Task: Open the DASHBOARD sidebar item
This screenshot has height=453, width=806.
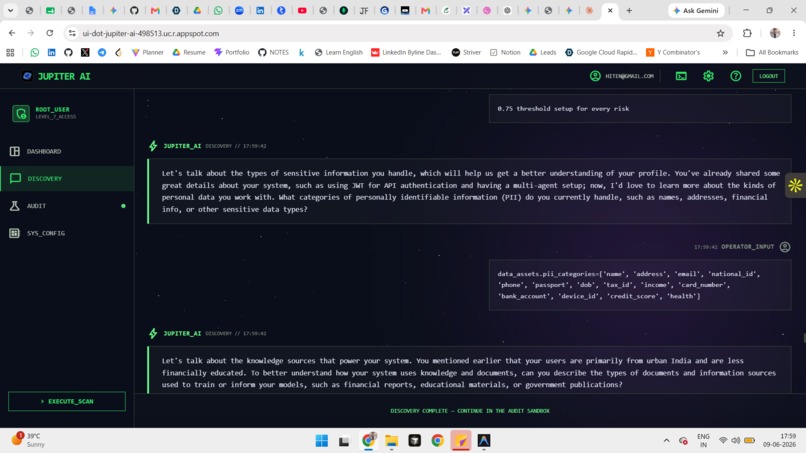Action: (x=67, y=151)
